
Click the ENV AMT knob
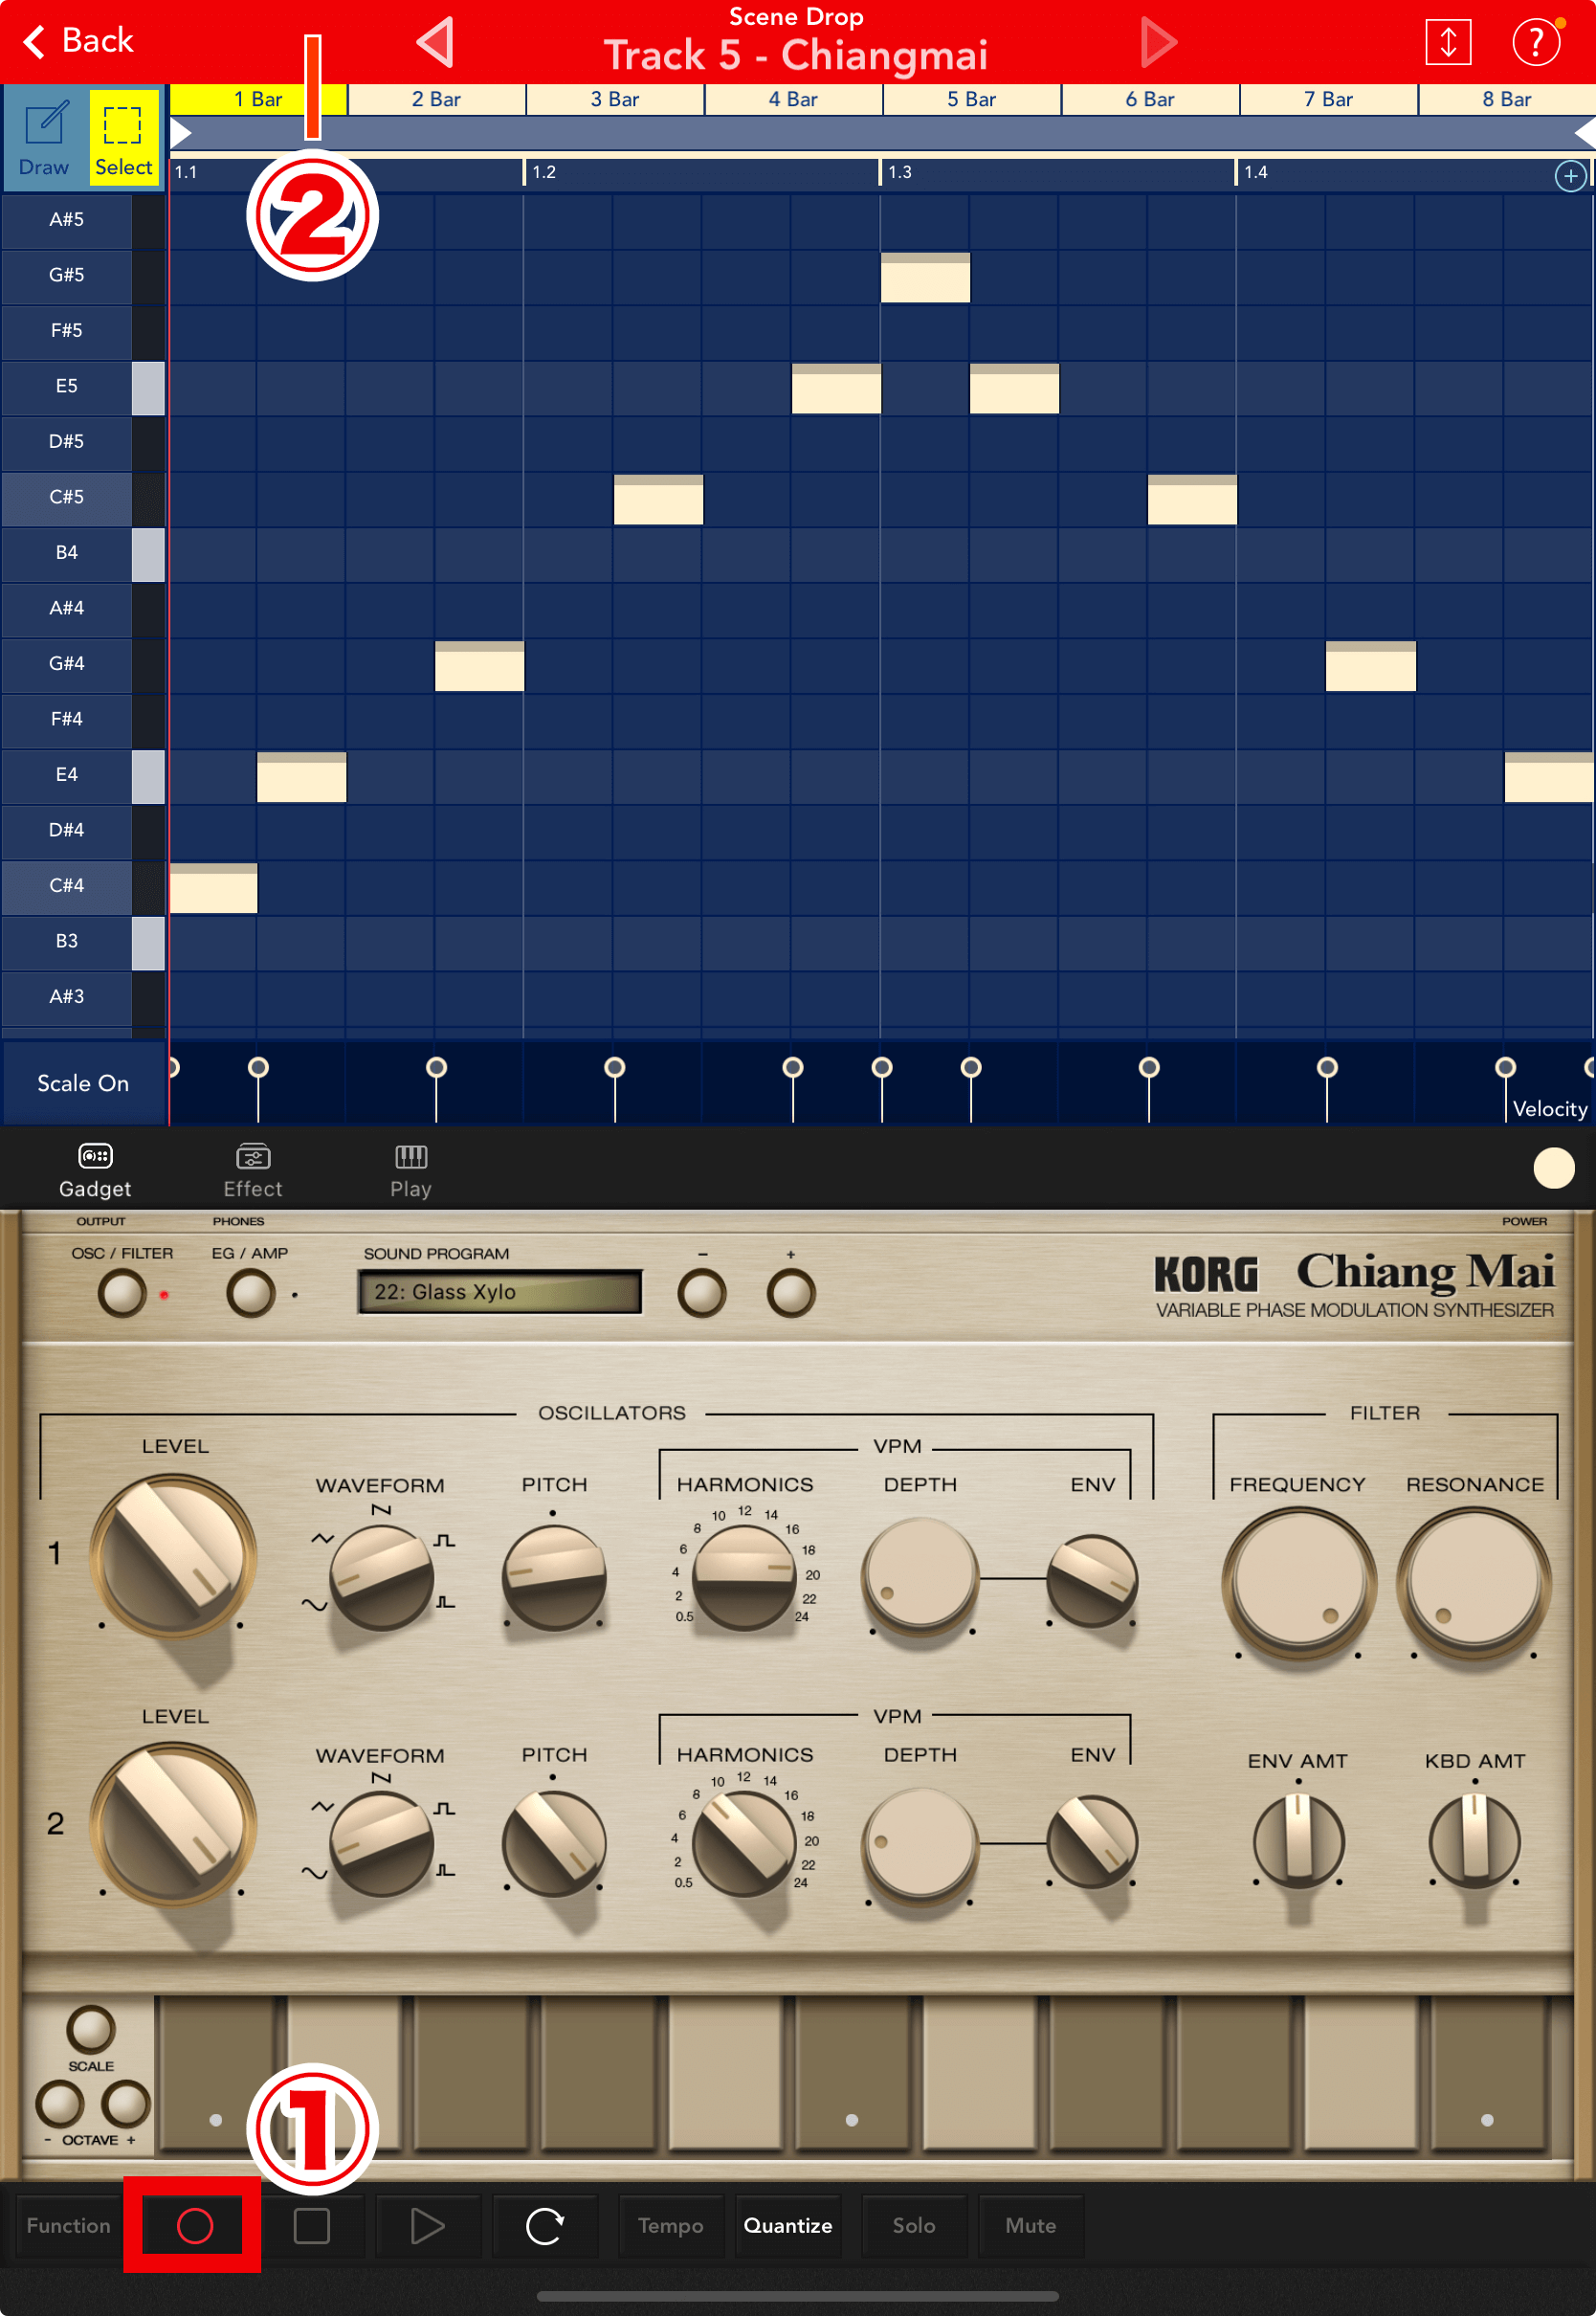tap(1298, 1840)
